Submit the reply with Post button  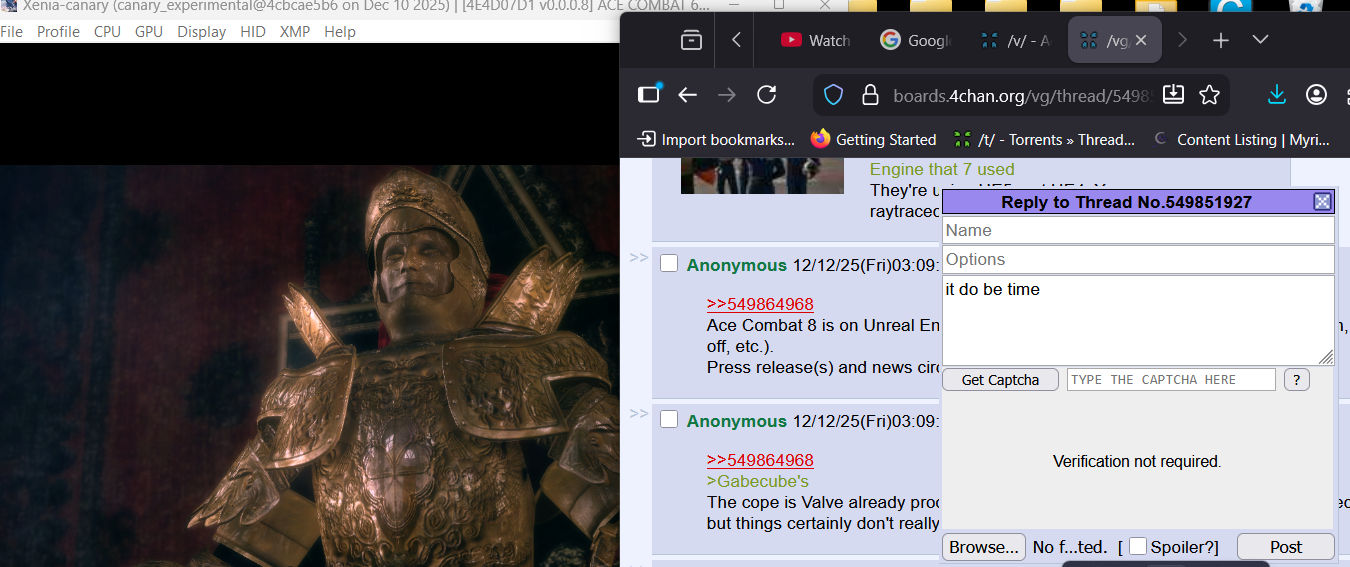pyautogui.click(x=1286, y=547)
